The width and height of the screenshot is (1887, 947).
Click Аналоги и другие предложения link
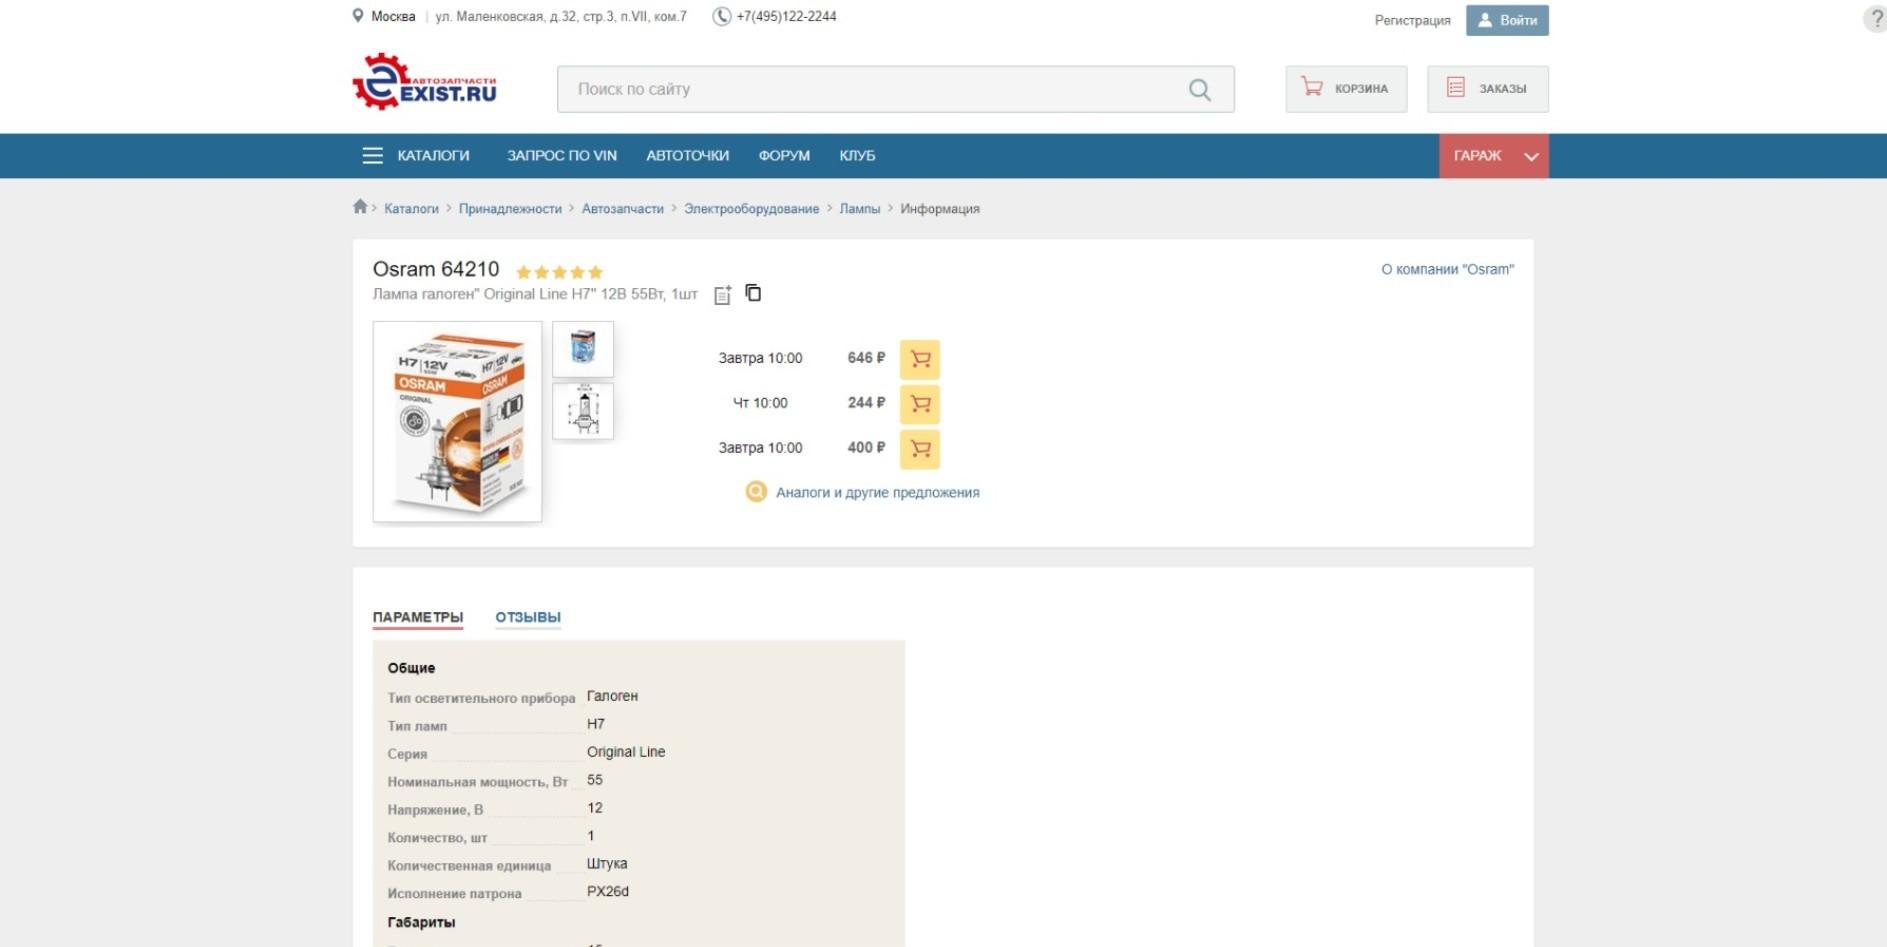878,492
